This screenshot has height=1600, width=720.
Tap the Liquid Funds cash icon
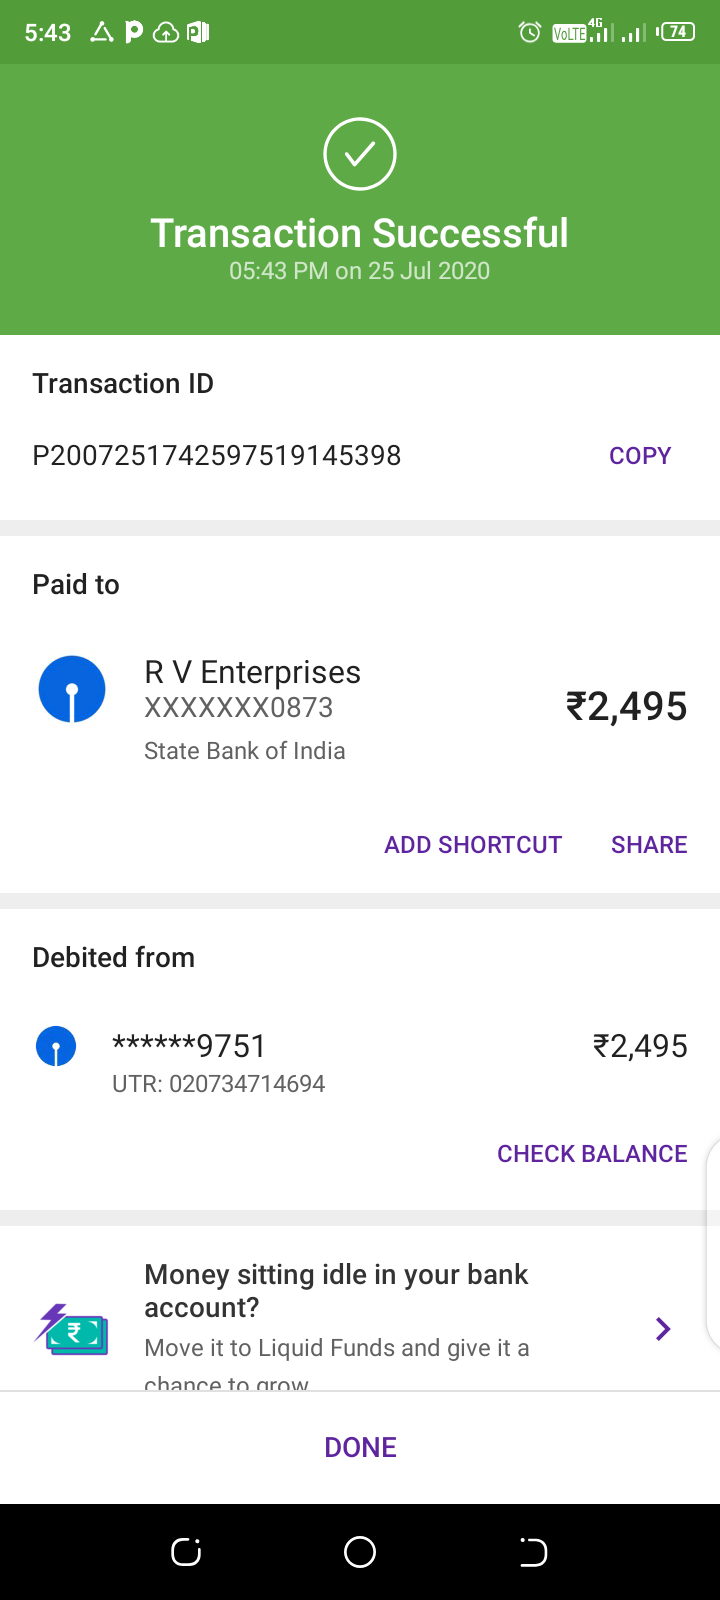[x=72, y=1330]
